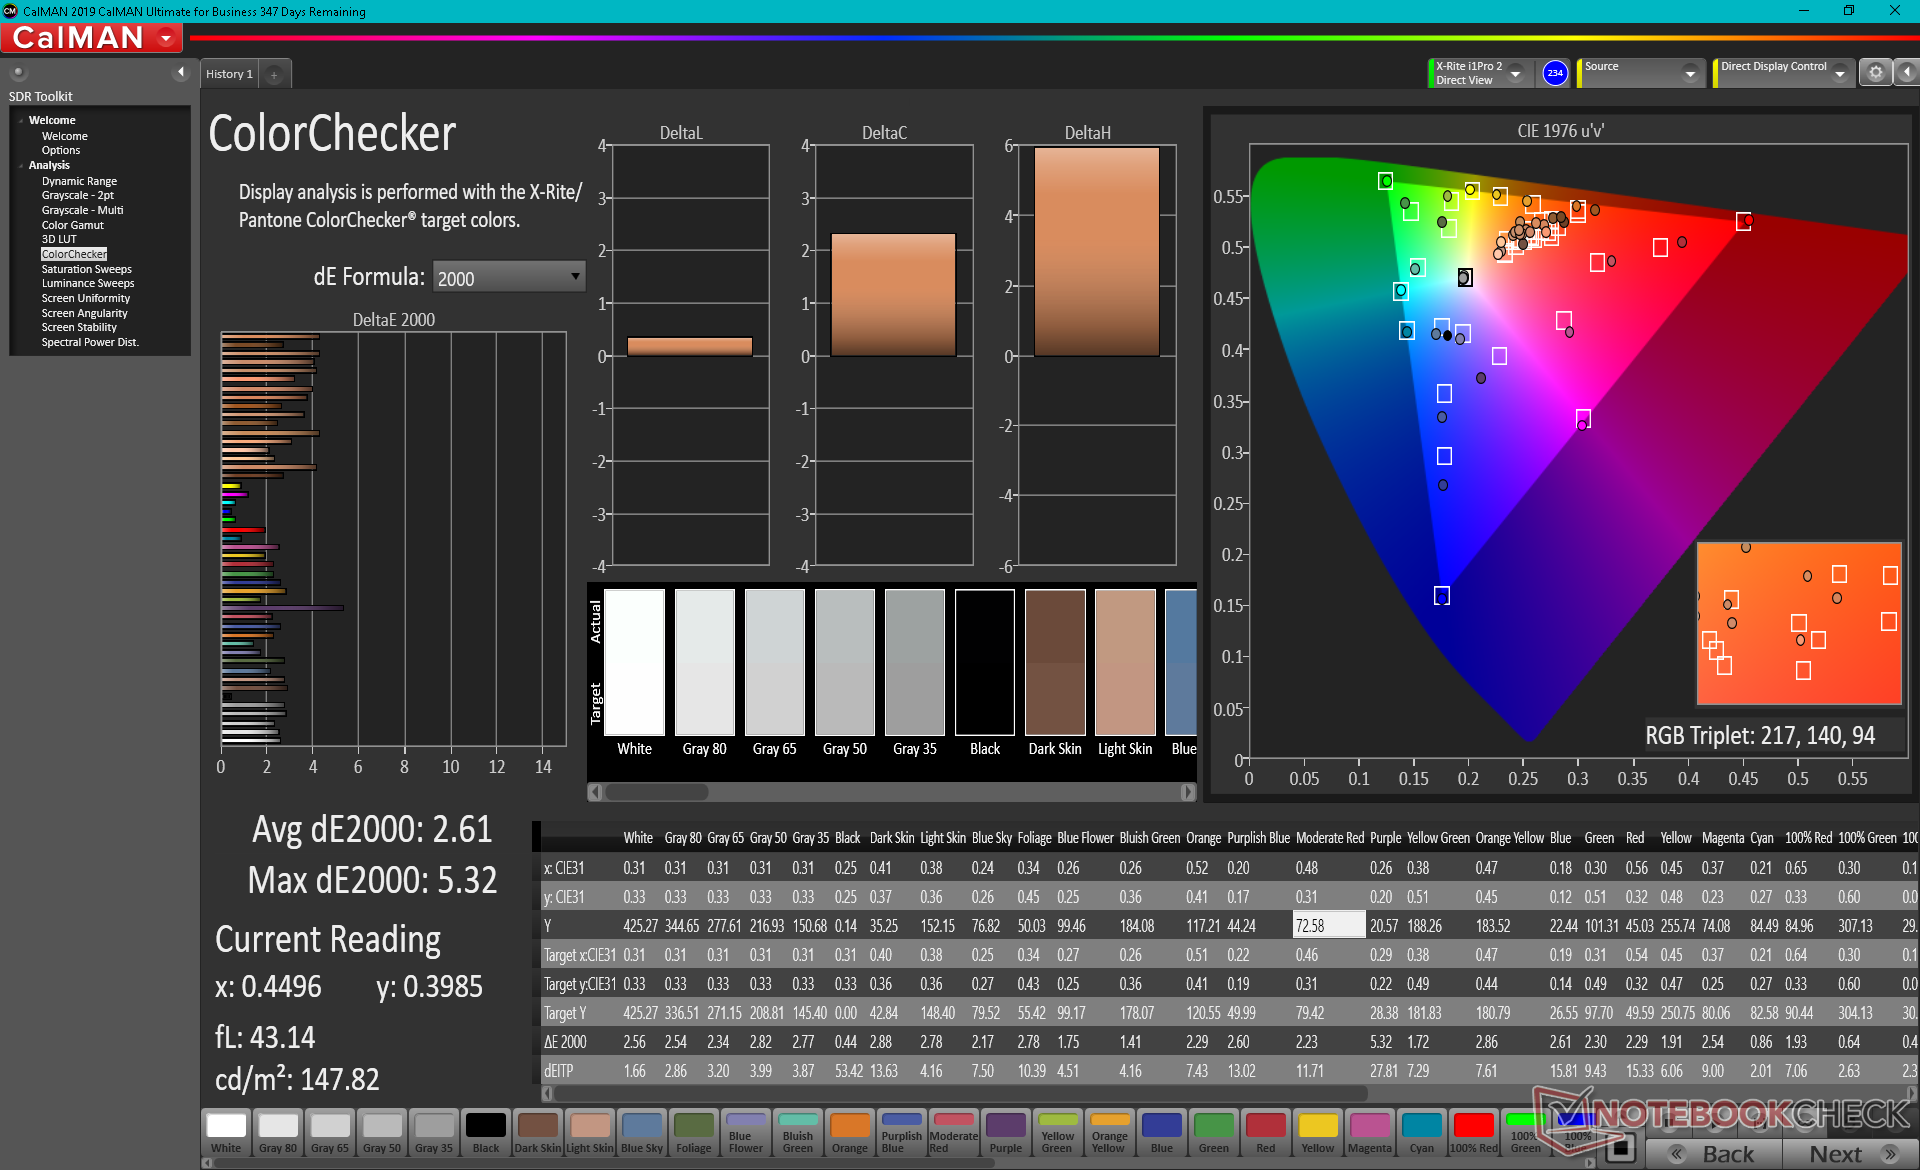1920x1170 pixels.
Task: Select Saturation Sweeps in the sidebar
Action: 86,269
